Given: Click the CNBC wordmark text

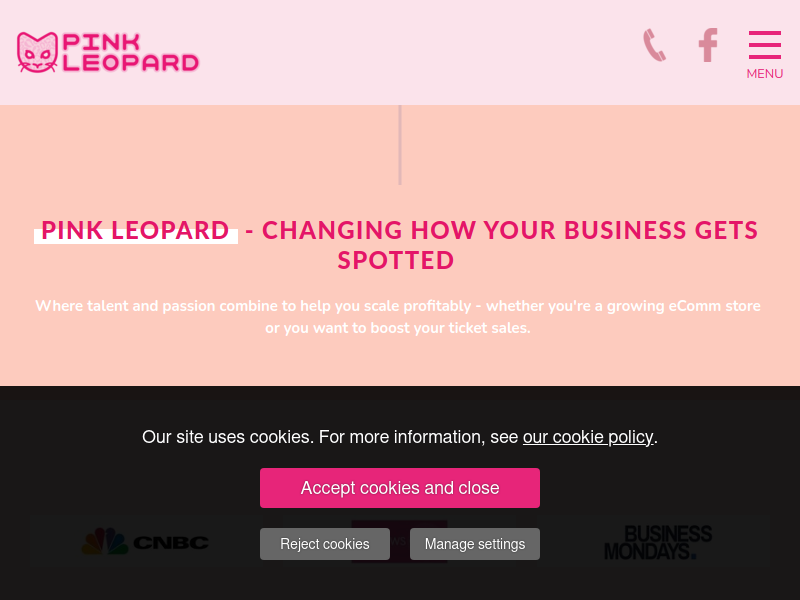Looking at the screenshot, I should pyautogui.click(x=171, y=542).
